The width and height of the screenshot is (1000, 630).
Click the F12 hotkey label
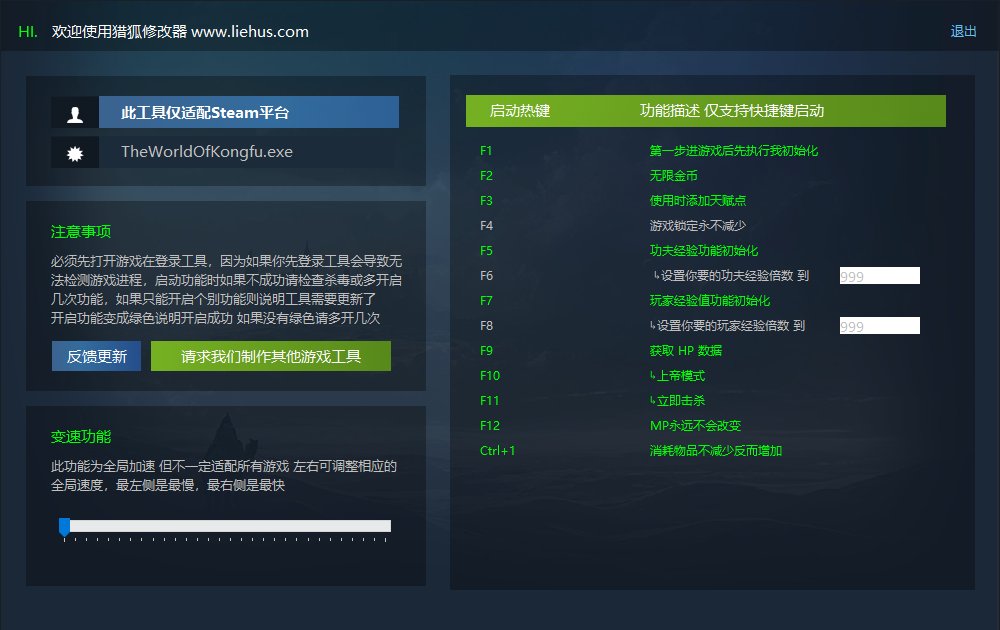point(490,425)
